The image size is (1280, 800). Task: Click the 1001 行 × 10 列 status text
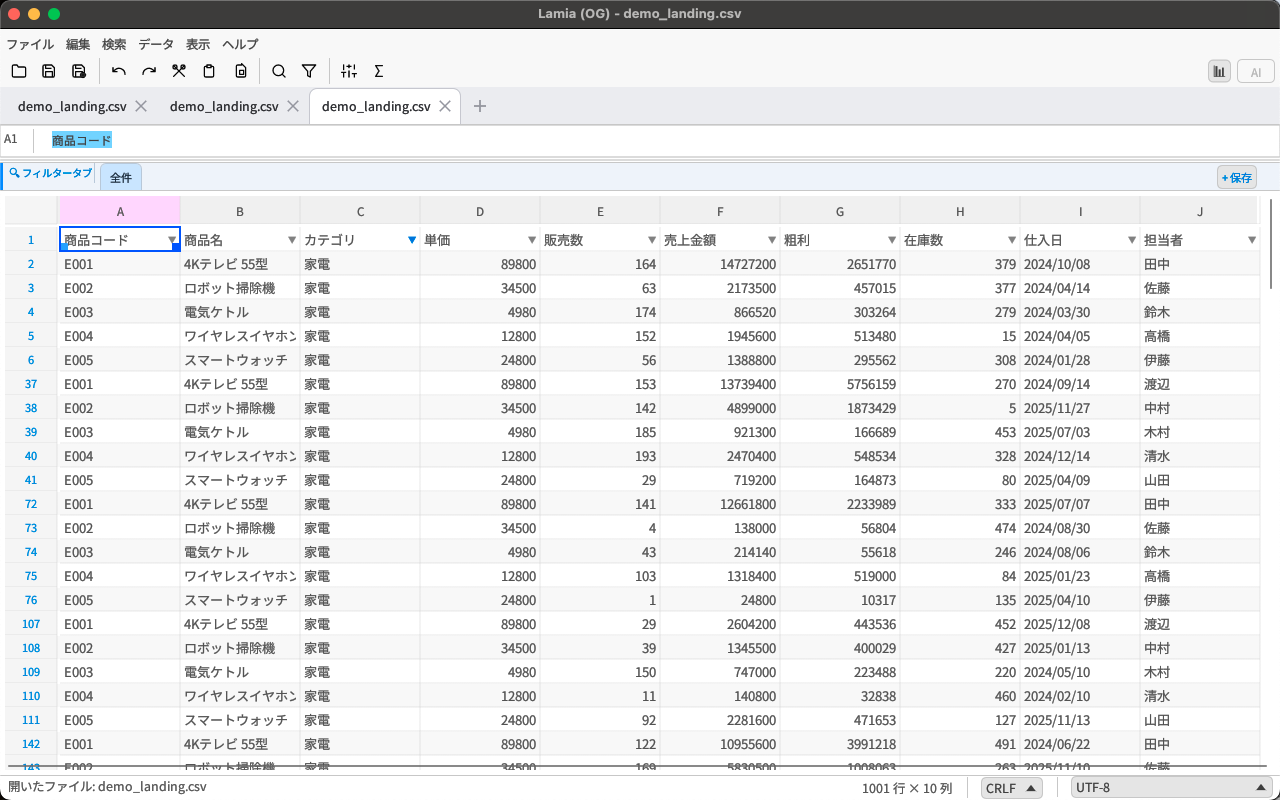point(907,788)
